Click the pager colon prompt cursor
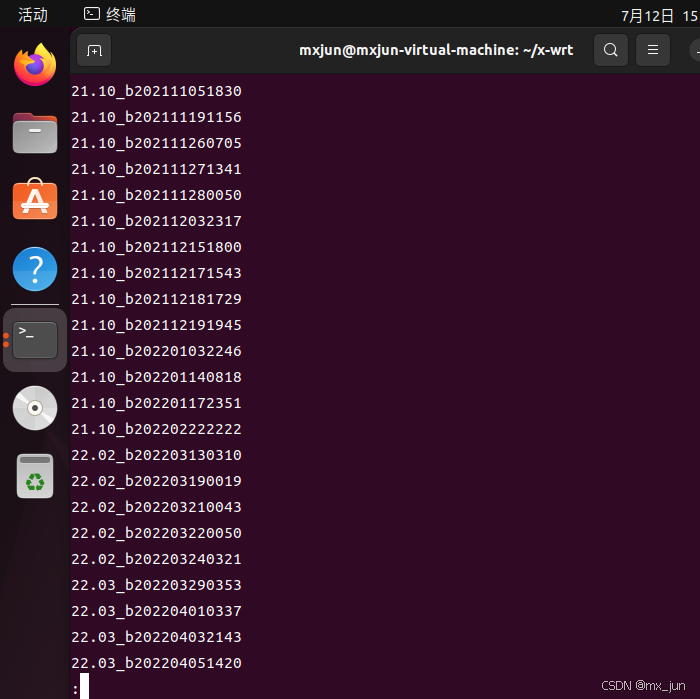The width and height of the screenshot is (700, 699). point(84,686)
